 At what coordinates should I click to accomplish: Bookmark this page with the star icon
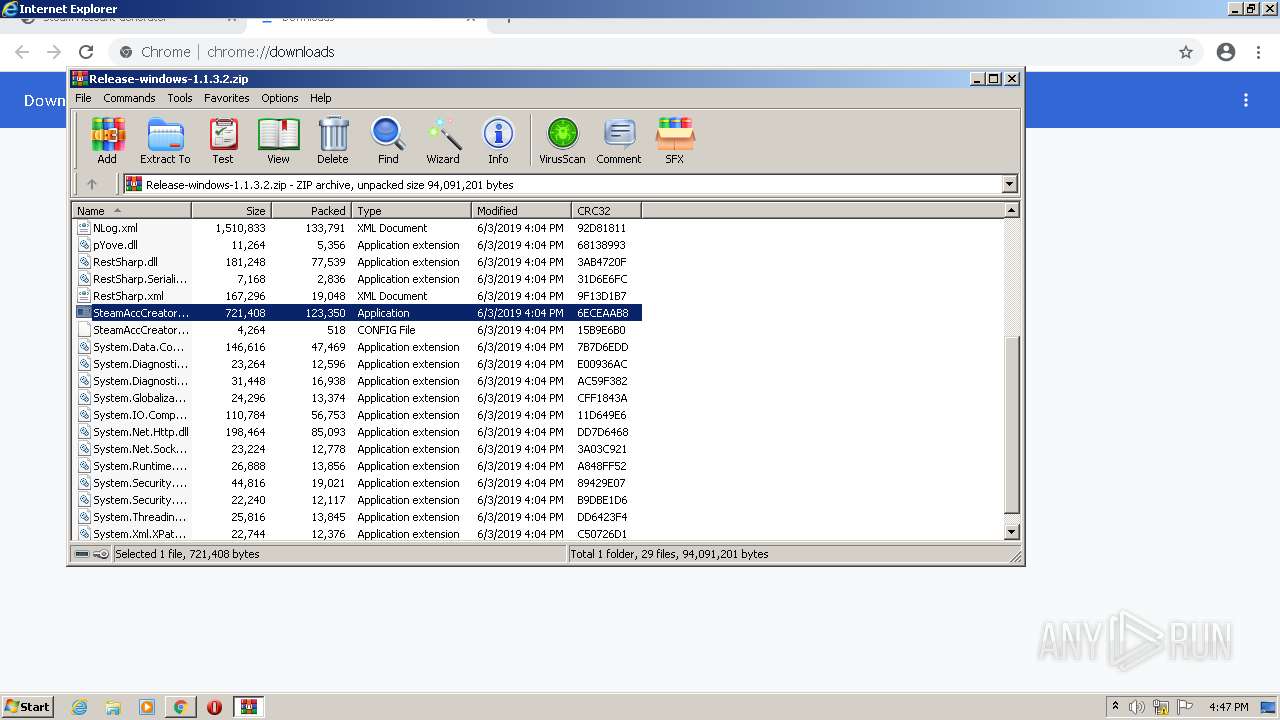click(x=1186, y=52)
